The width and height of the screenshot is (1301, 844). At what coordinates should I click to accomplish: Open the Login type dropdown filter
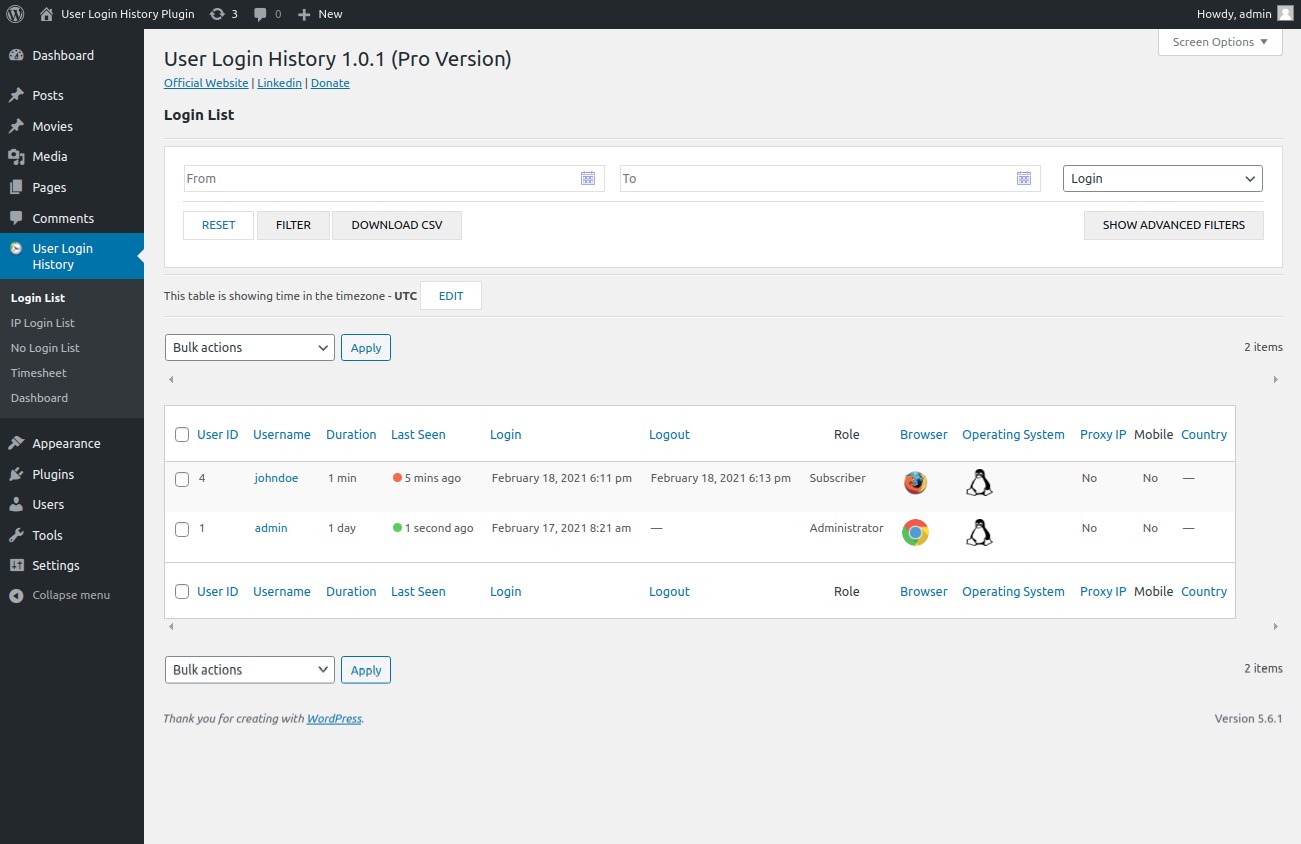click(x=1163, y=178)
